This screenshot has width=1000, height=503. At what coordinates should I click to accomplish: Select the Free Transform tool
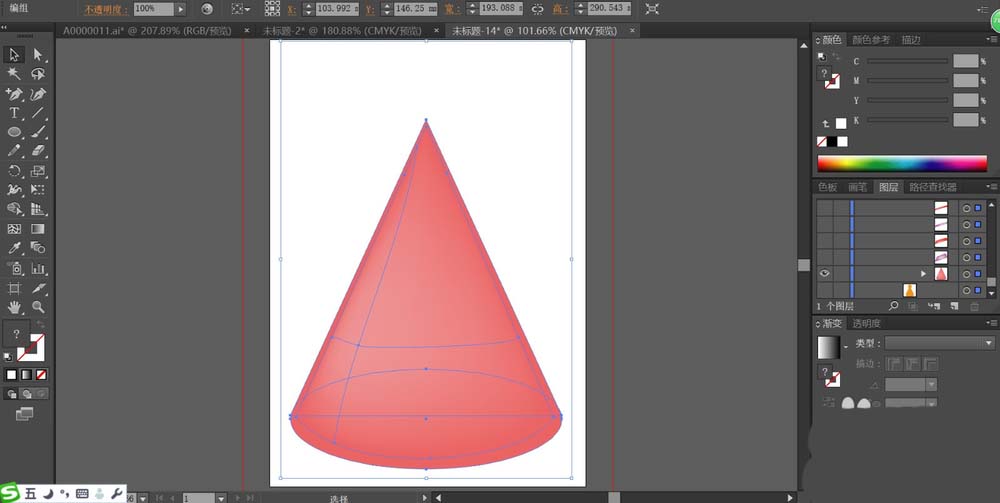(x=38, y=190)
